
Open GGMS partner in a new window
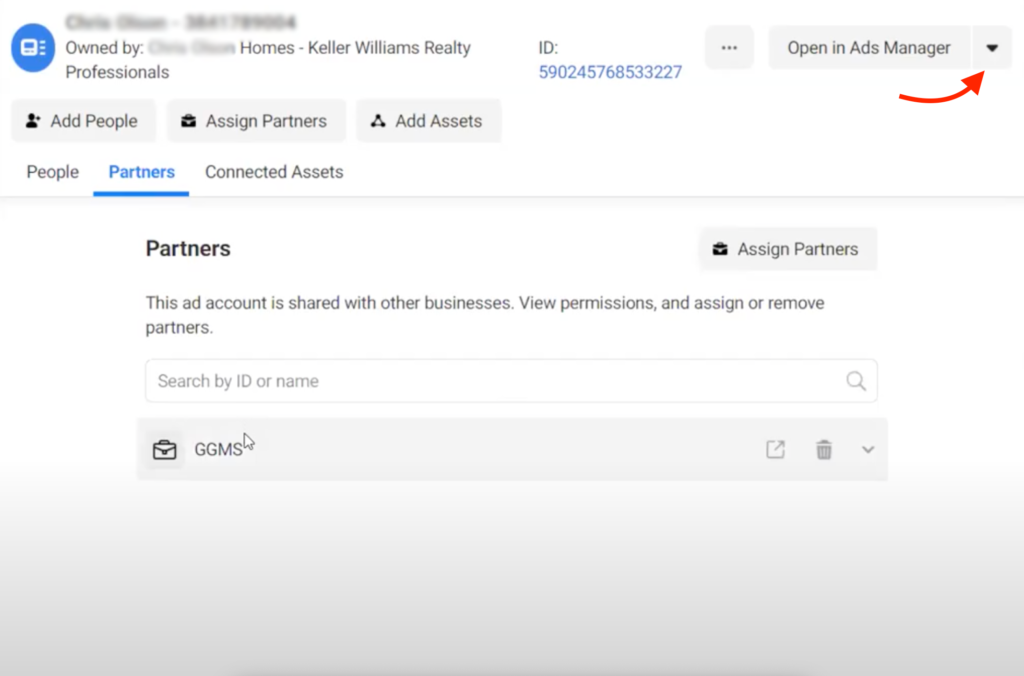point(775,450)
